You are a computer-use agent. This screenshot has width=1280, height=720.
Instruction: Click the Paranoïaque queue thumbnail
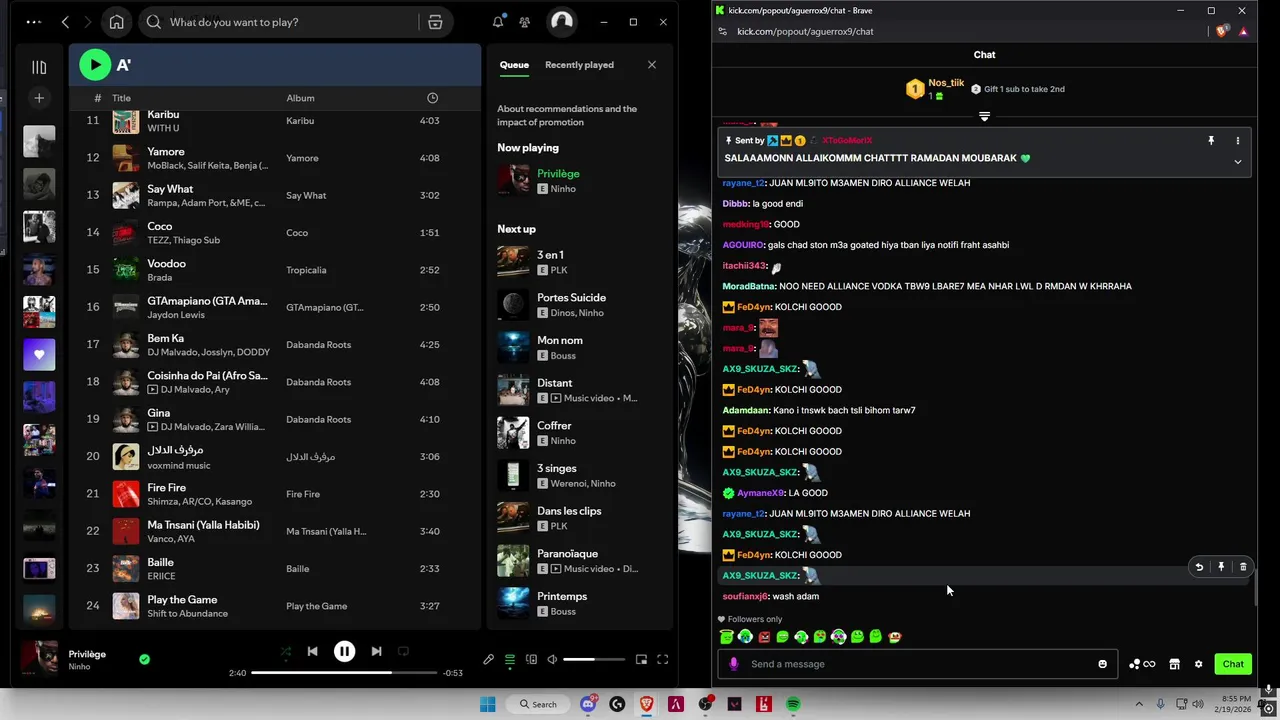pos(513,561)
